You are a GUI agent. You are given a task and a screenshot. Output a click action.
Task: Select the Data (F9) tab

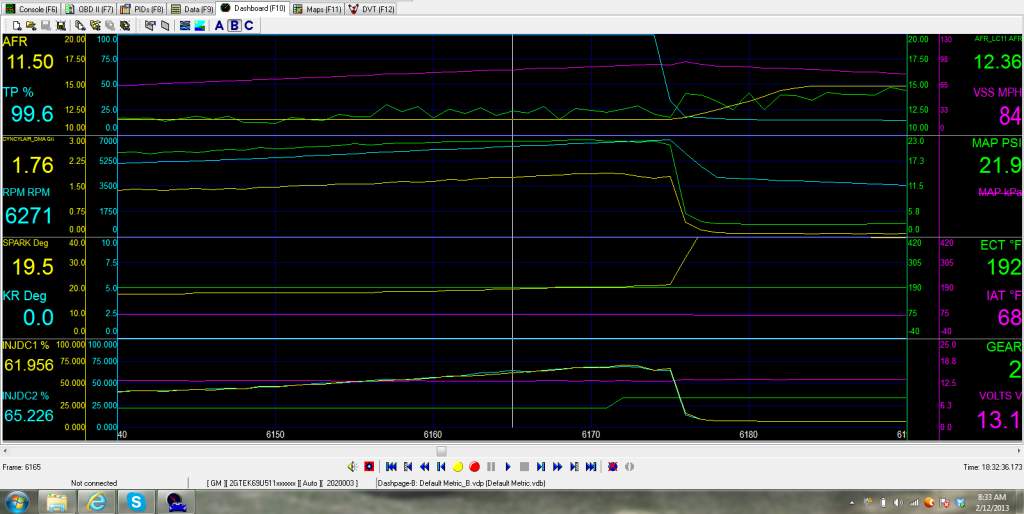pyautogui.click(x=192, y=9)
